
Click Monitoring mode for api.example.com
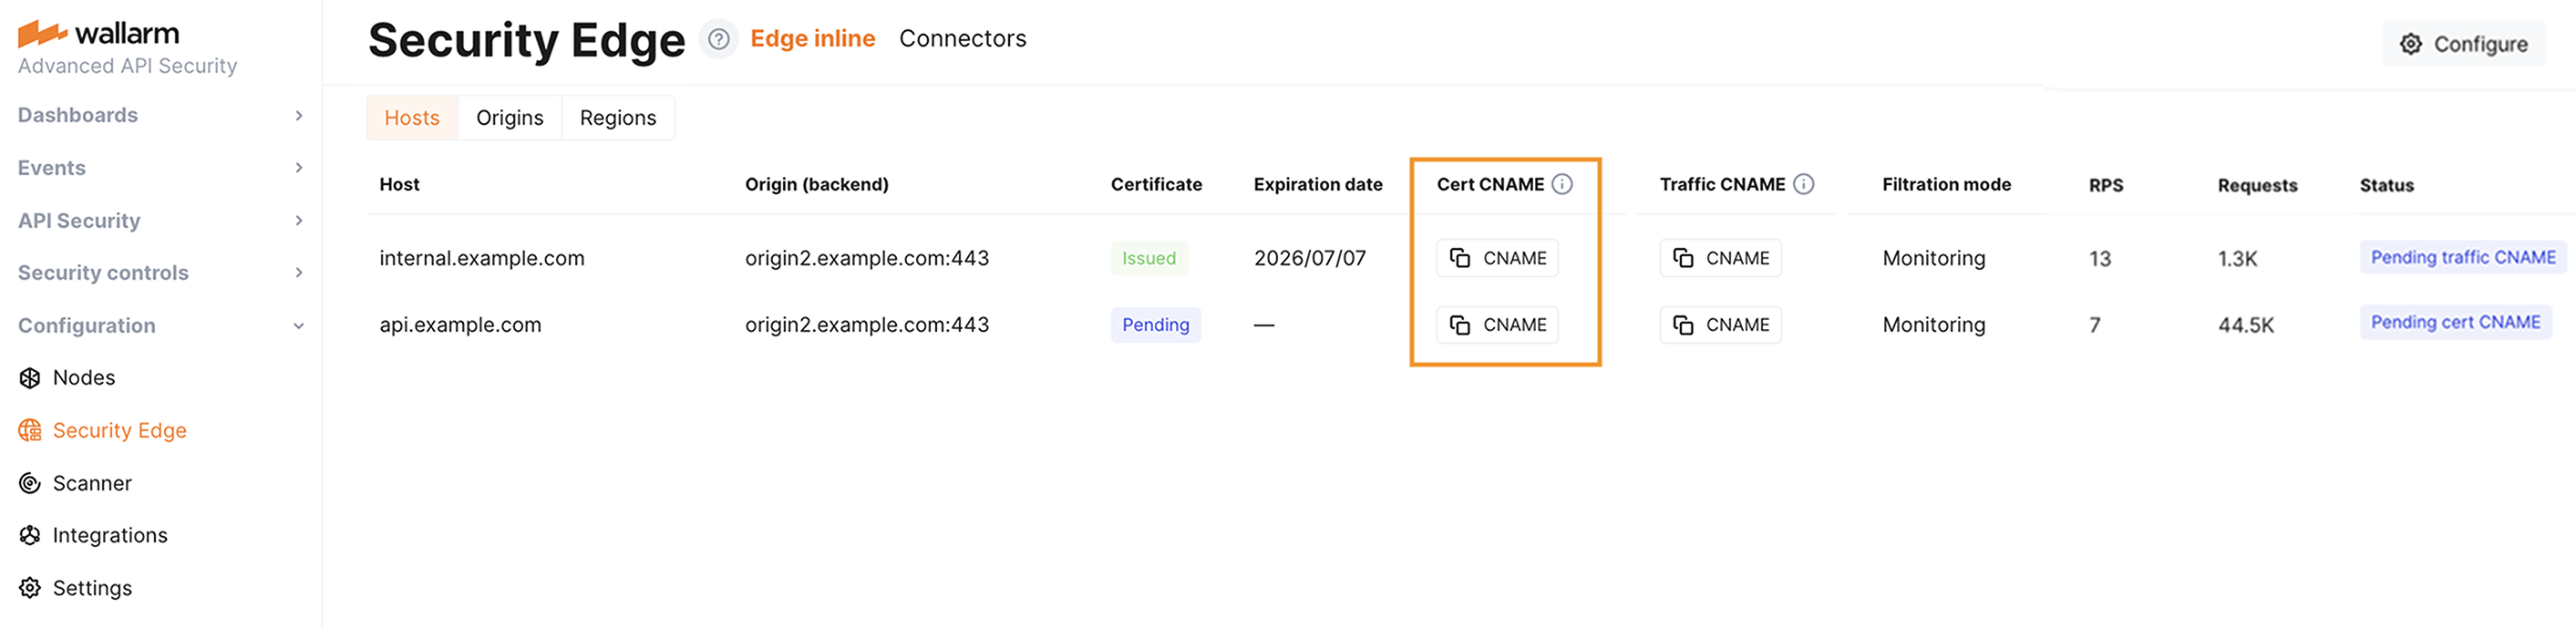[x=1934, y=325]
